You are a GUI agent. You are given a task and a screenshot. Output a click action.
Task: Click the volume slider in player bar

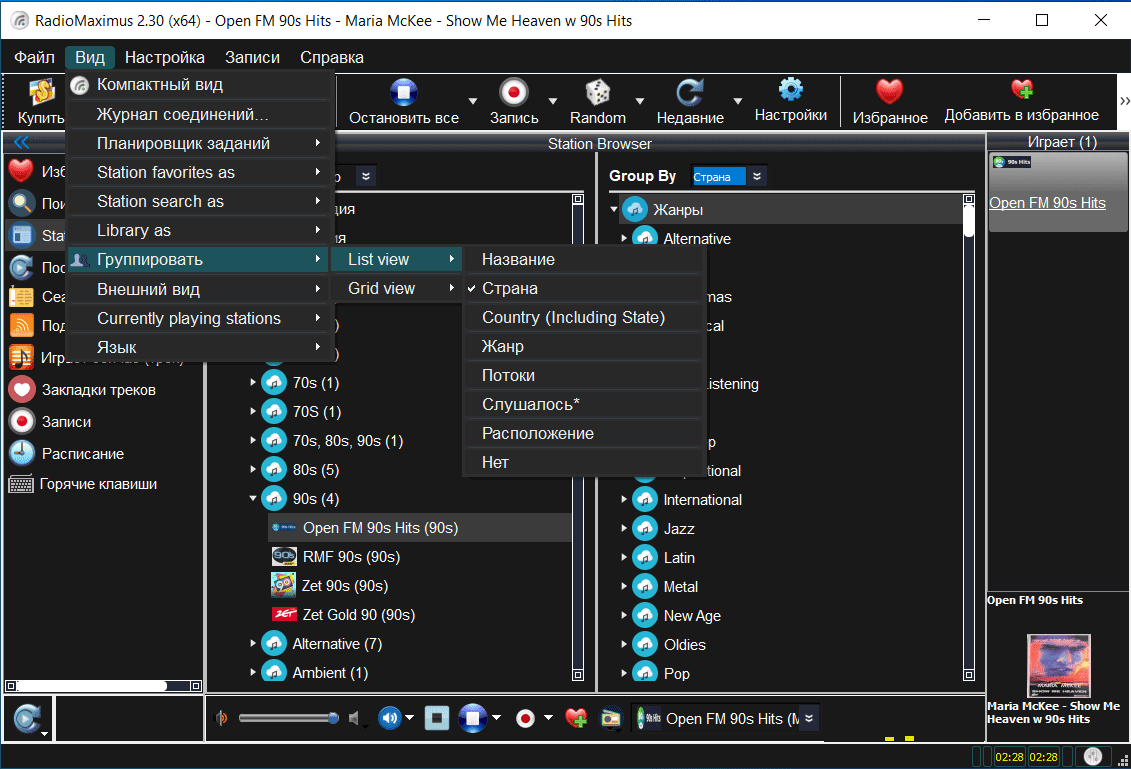pos(289,718)
